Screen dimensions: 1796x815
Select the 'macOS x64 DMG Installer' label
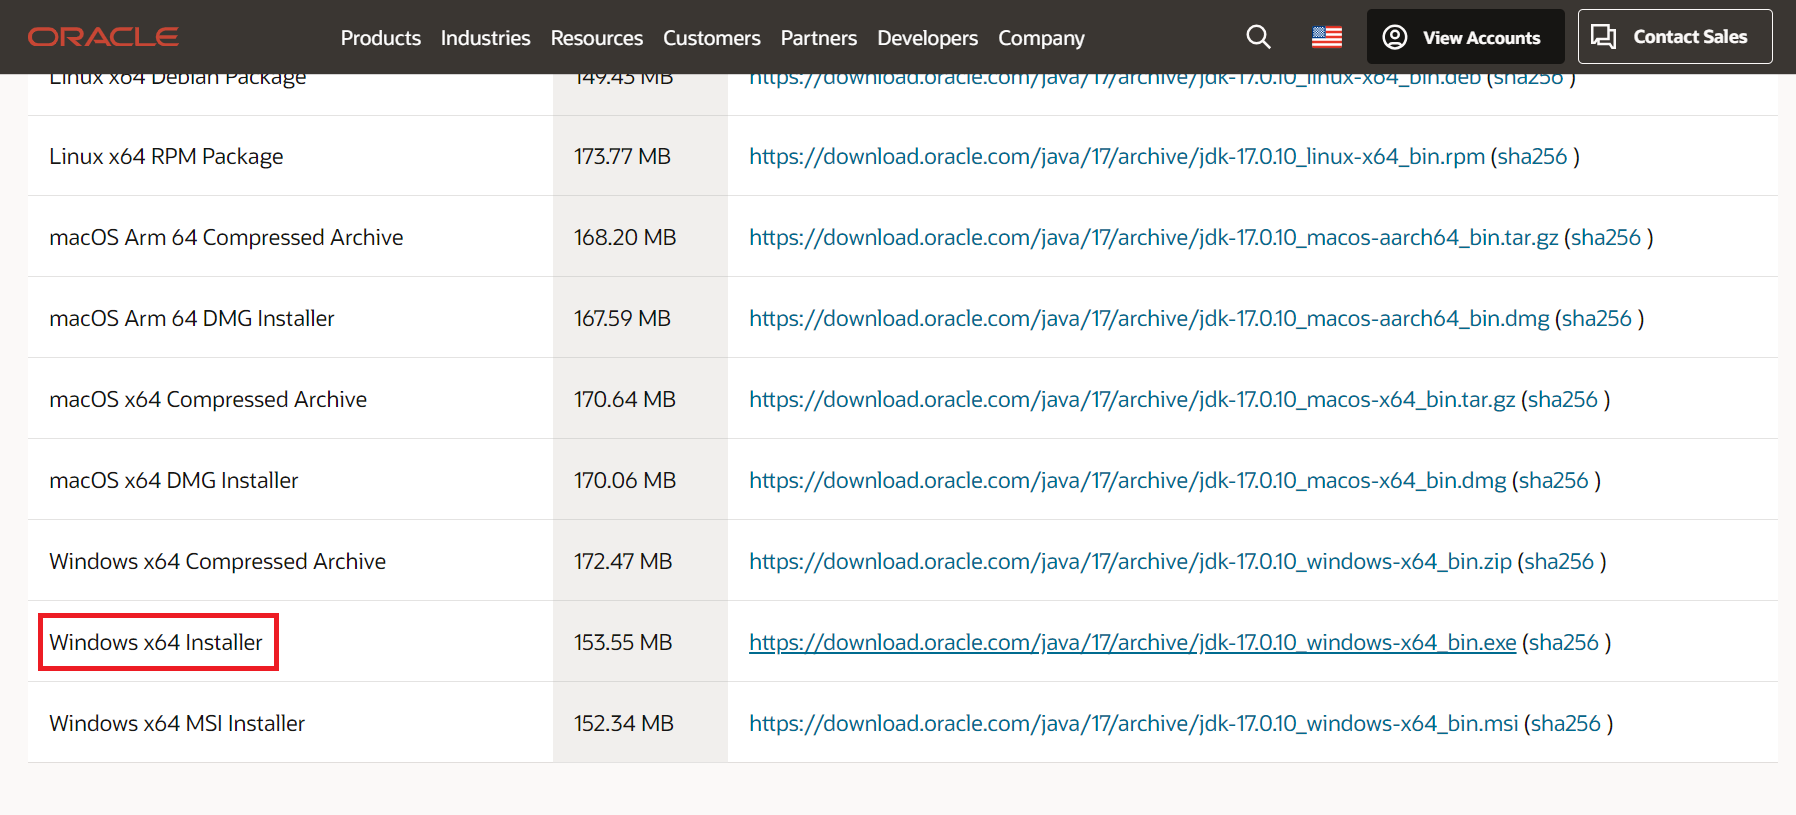click(x=174, y=480)
